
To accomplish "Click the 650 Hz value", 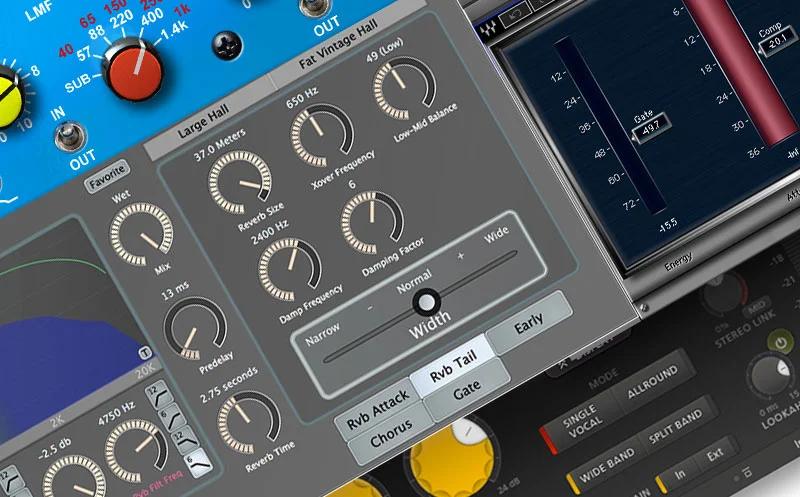I will [302, 98].
